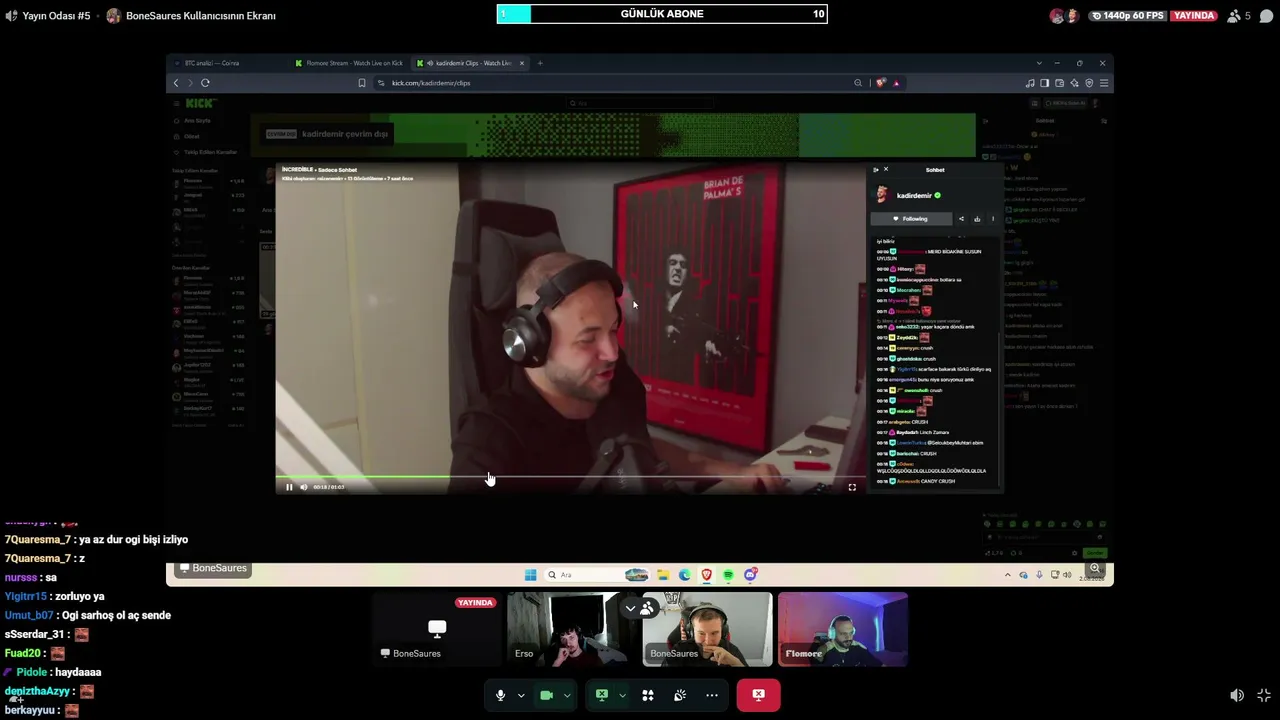
Task: Click the Following button for kadirdemir
Action: (910, 219)
